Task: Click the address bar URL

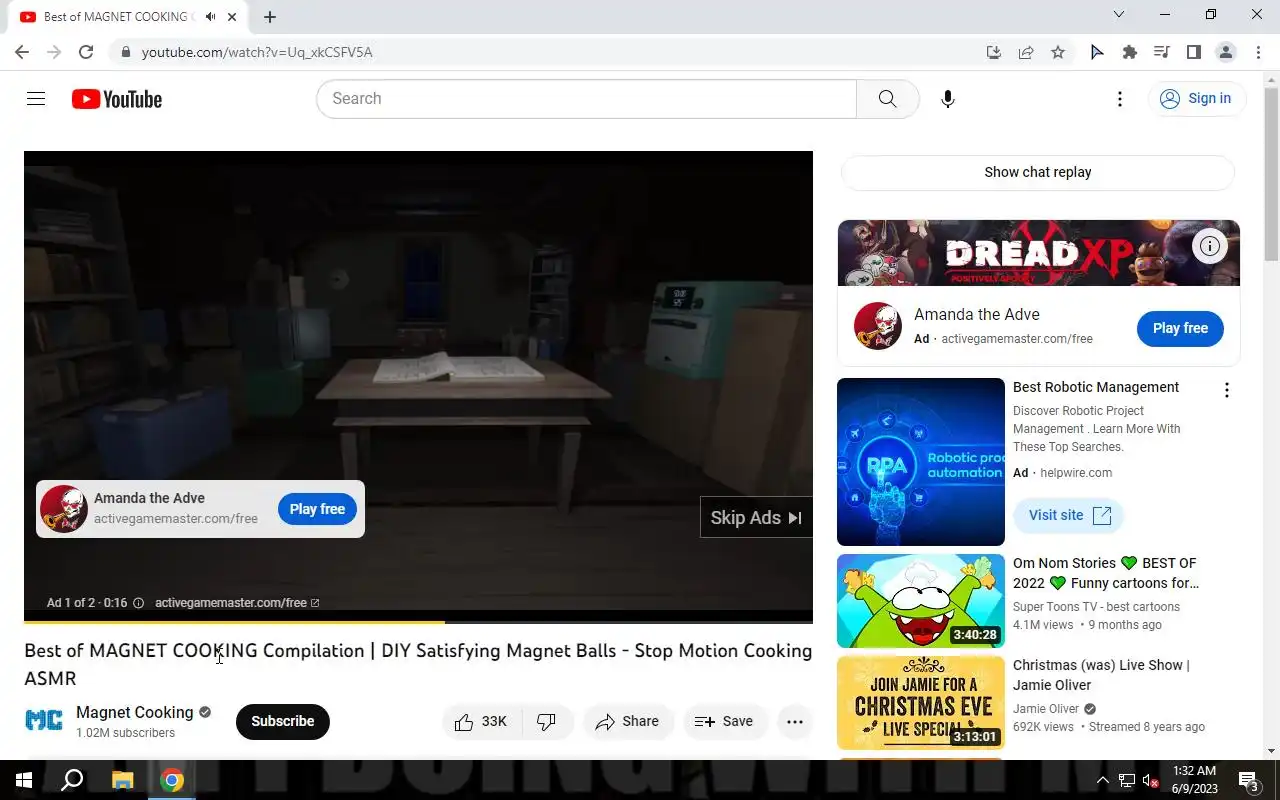Action: (257, 52)
